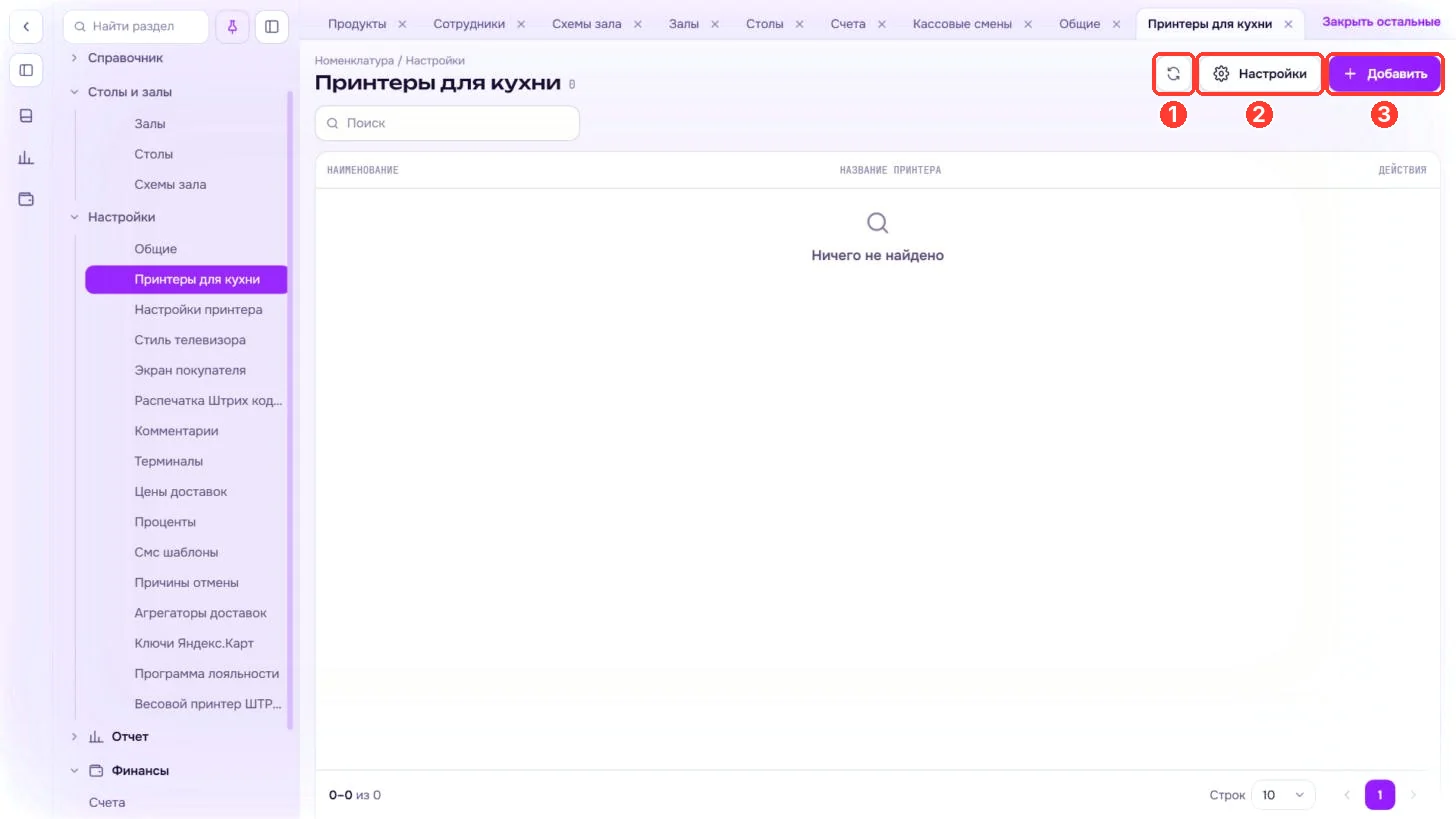
Task: Close the Кассовые смены tab
Action: (1029, 24)
